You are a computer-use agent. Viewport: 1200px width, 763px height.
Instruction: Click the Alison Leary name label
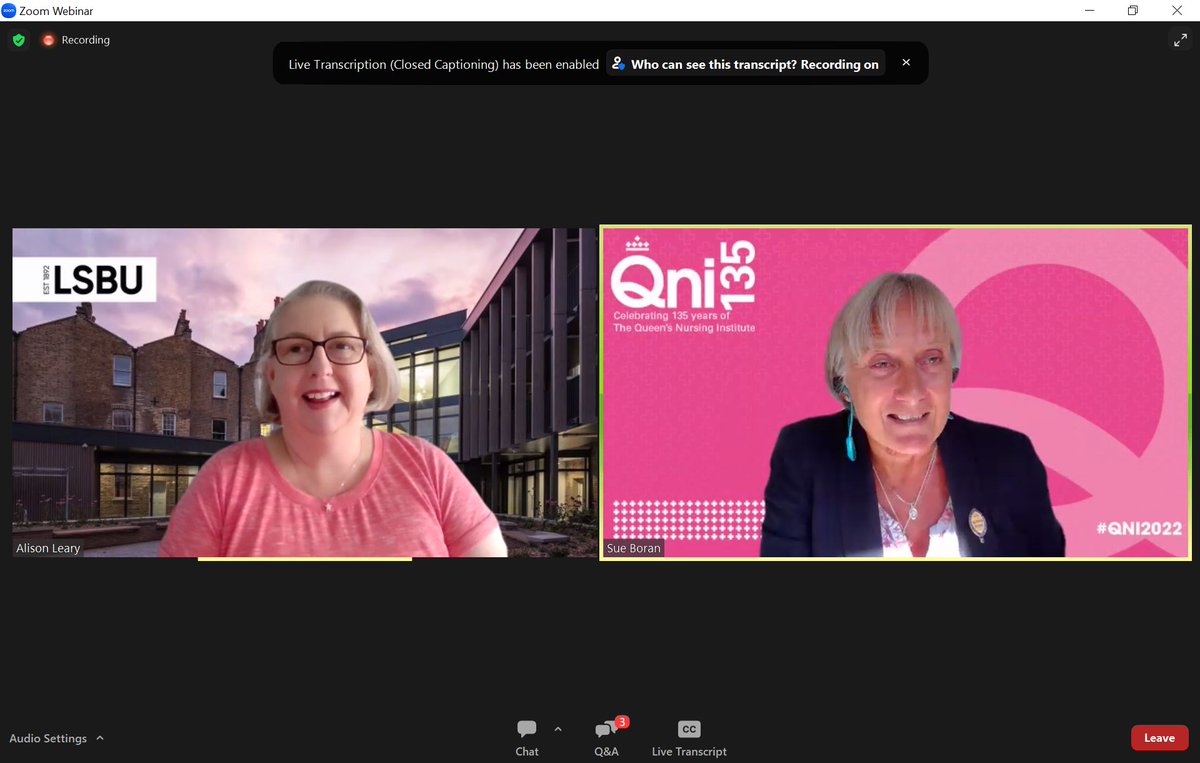48,548
